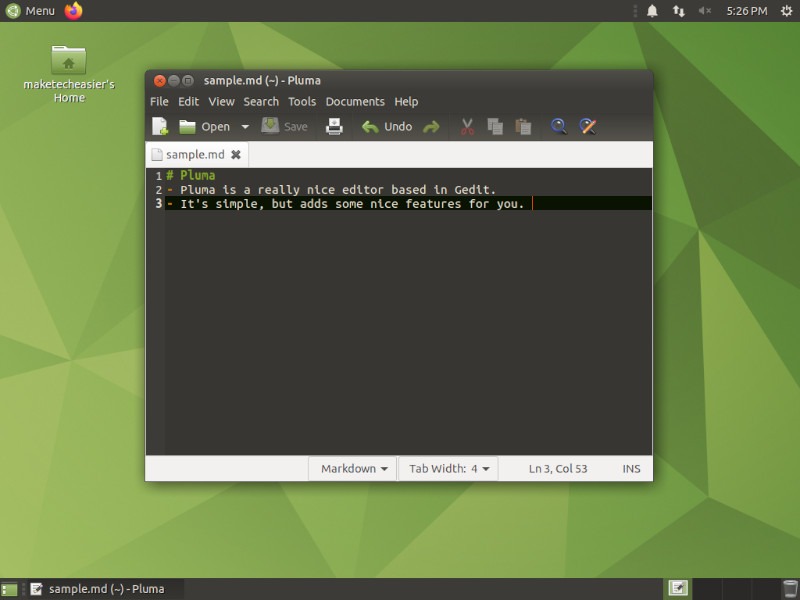Expand the Open recent files arrow
Screen dimensions: 800x600
[x=245, y=127]
